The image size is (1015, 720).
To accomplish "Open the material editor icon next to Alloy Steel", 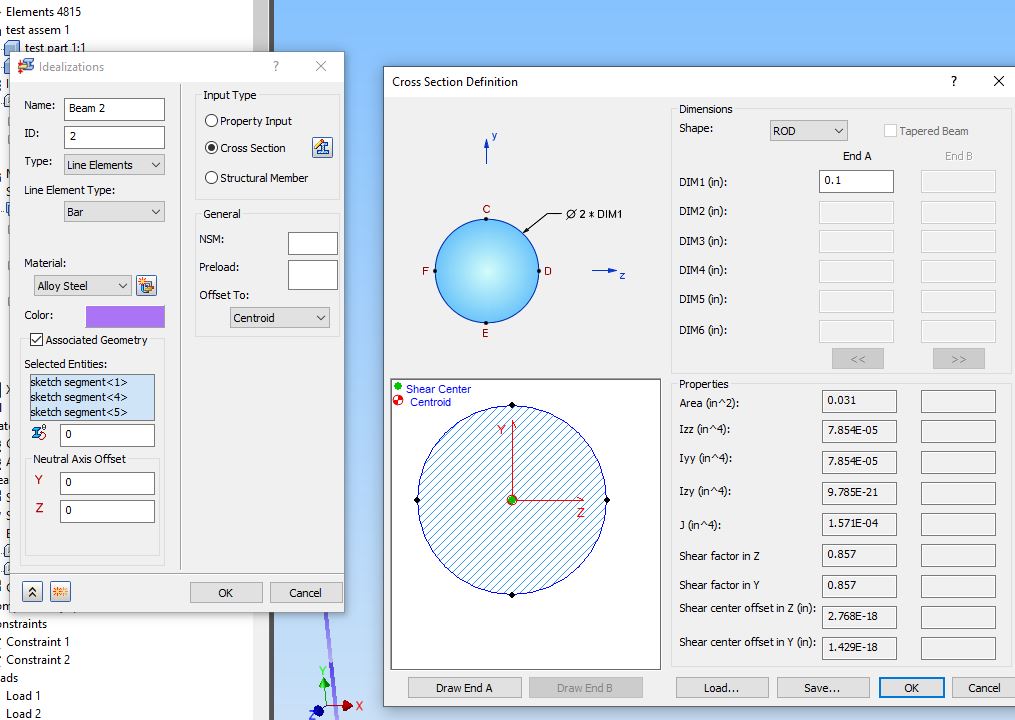I will [x=146, y=285].
